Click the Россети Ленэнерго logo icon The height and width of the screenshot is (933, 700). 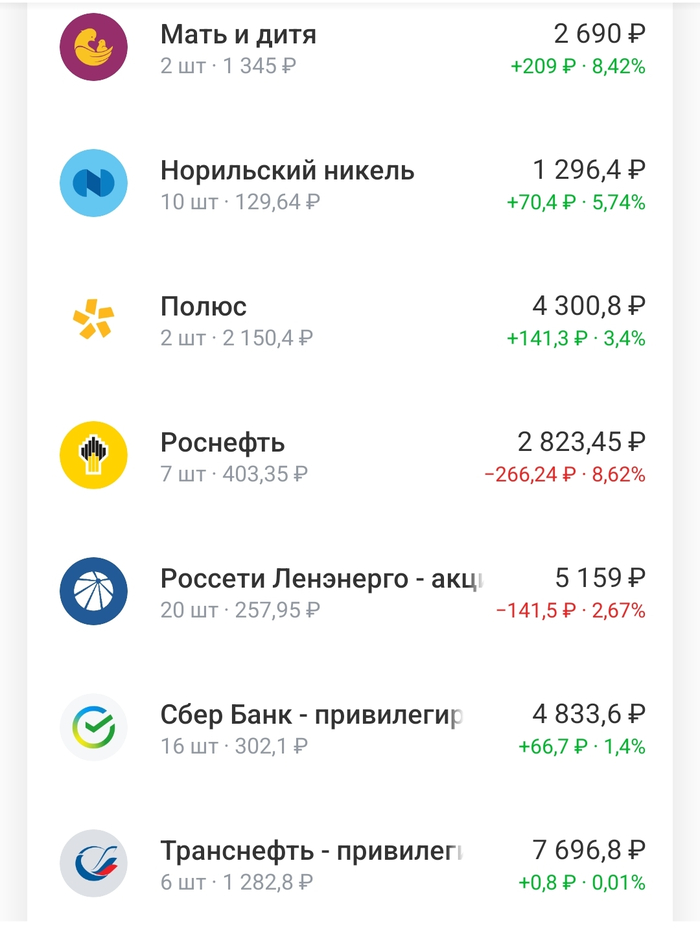tap(93, 591)
